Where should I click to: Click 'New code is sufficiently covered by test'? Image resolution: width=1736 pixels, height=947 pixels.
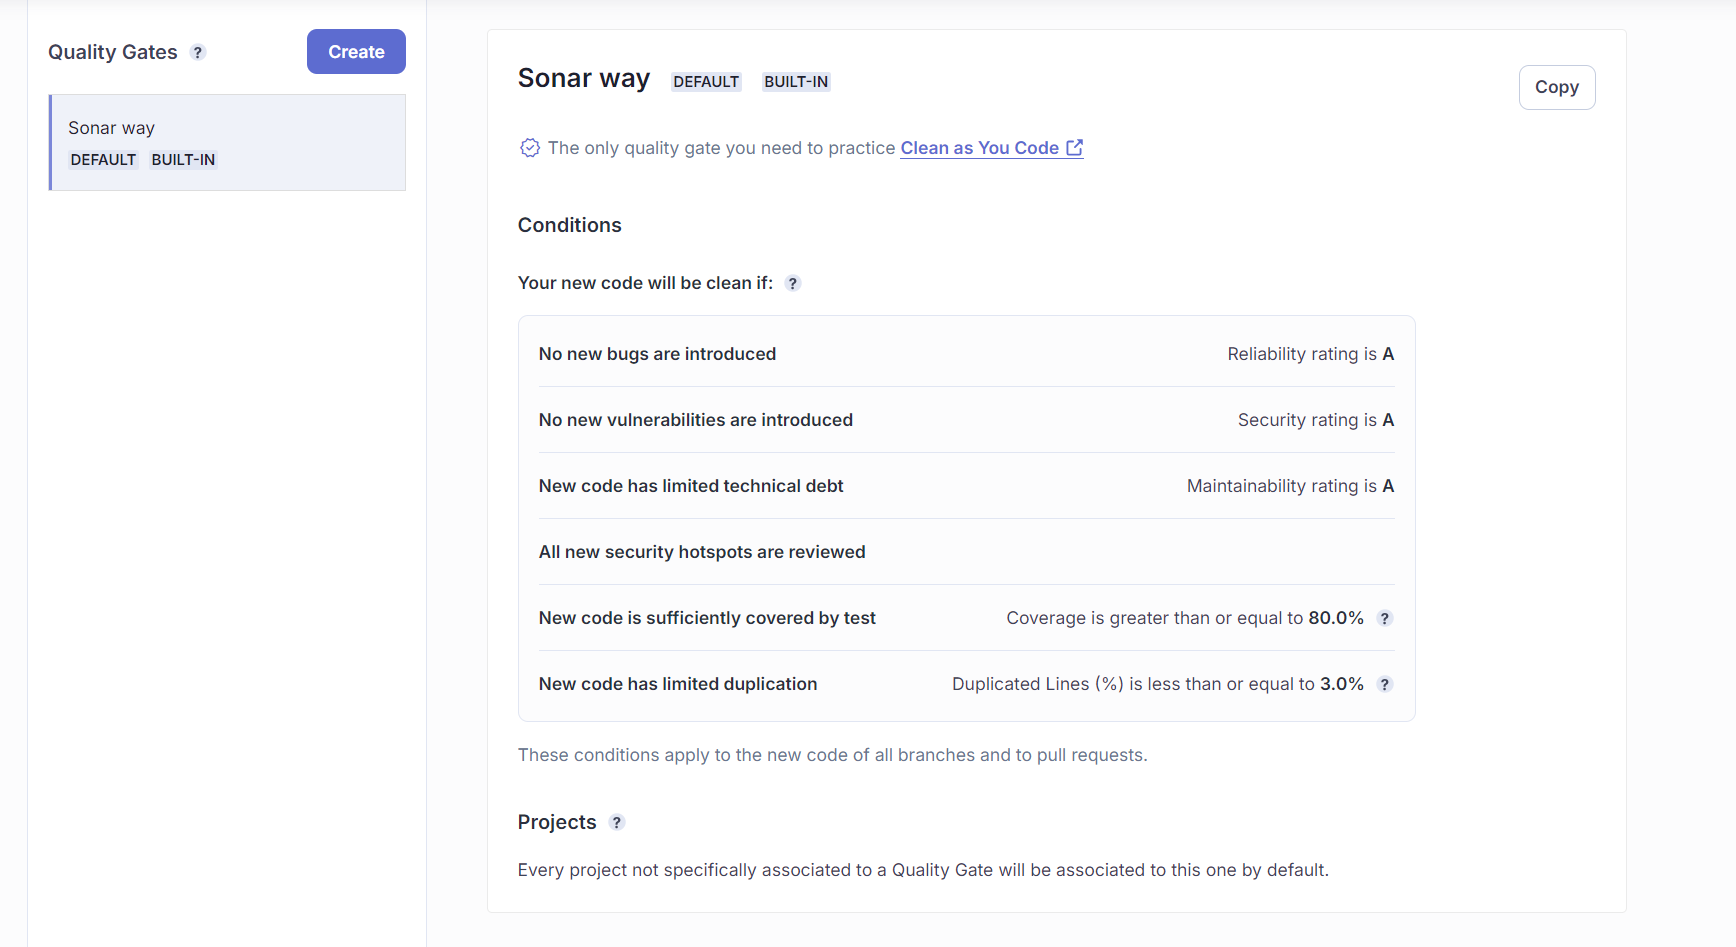tap(707, 618)
